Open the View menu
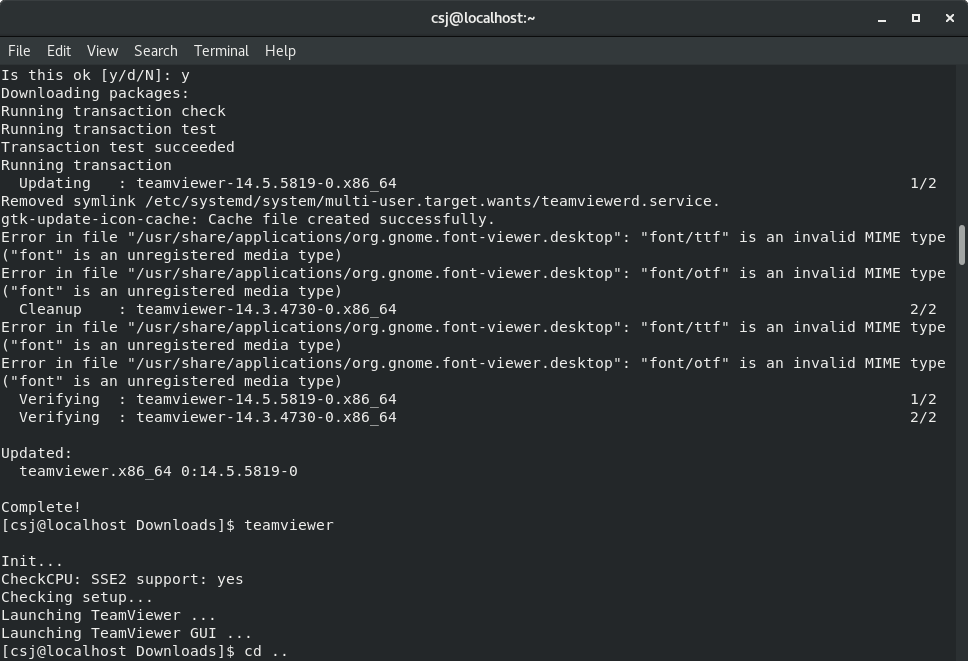 coord(102,51)
